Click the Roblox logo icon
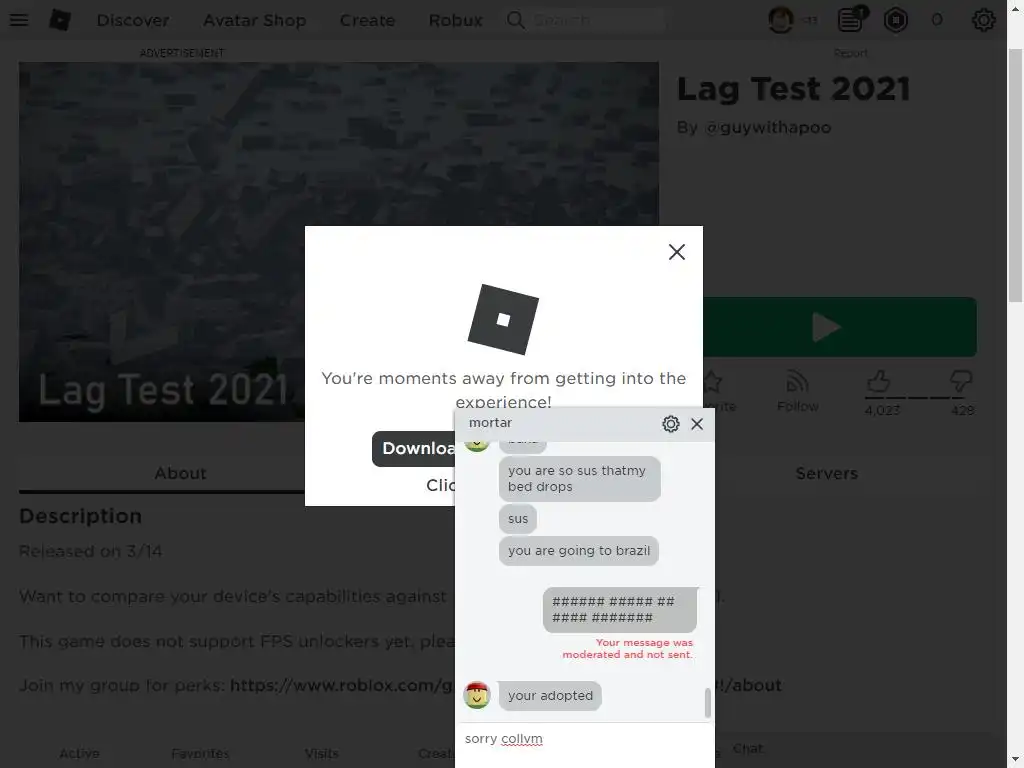This screenshot has width=1024, height=768. pos(59,20)
